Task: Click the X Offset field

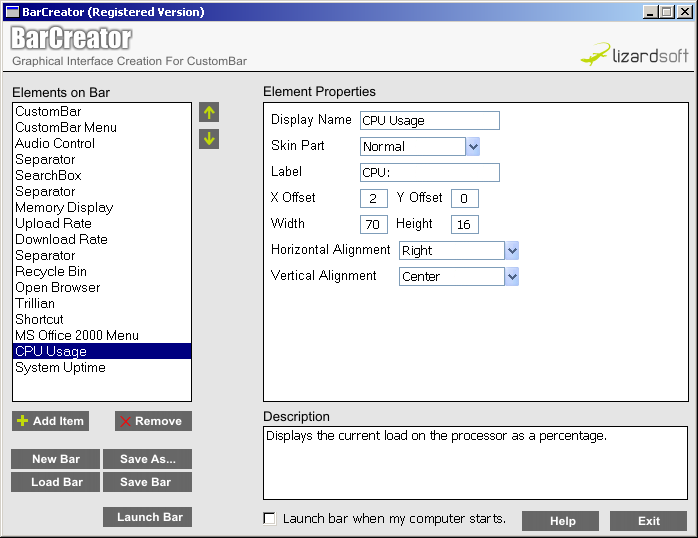Action: click(x=373, y=198)
